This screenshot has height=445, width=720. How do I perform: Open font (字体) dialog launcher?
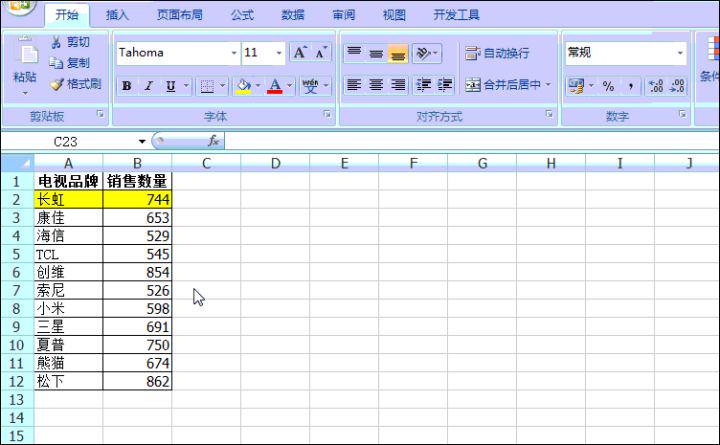[x=327, y=114]
